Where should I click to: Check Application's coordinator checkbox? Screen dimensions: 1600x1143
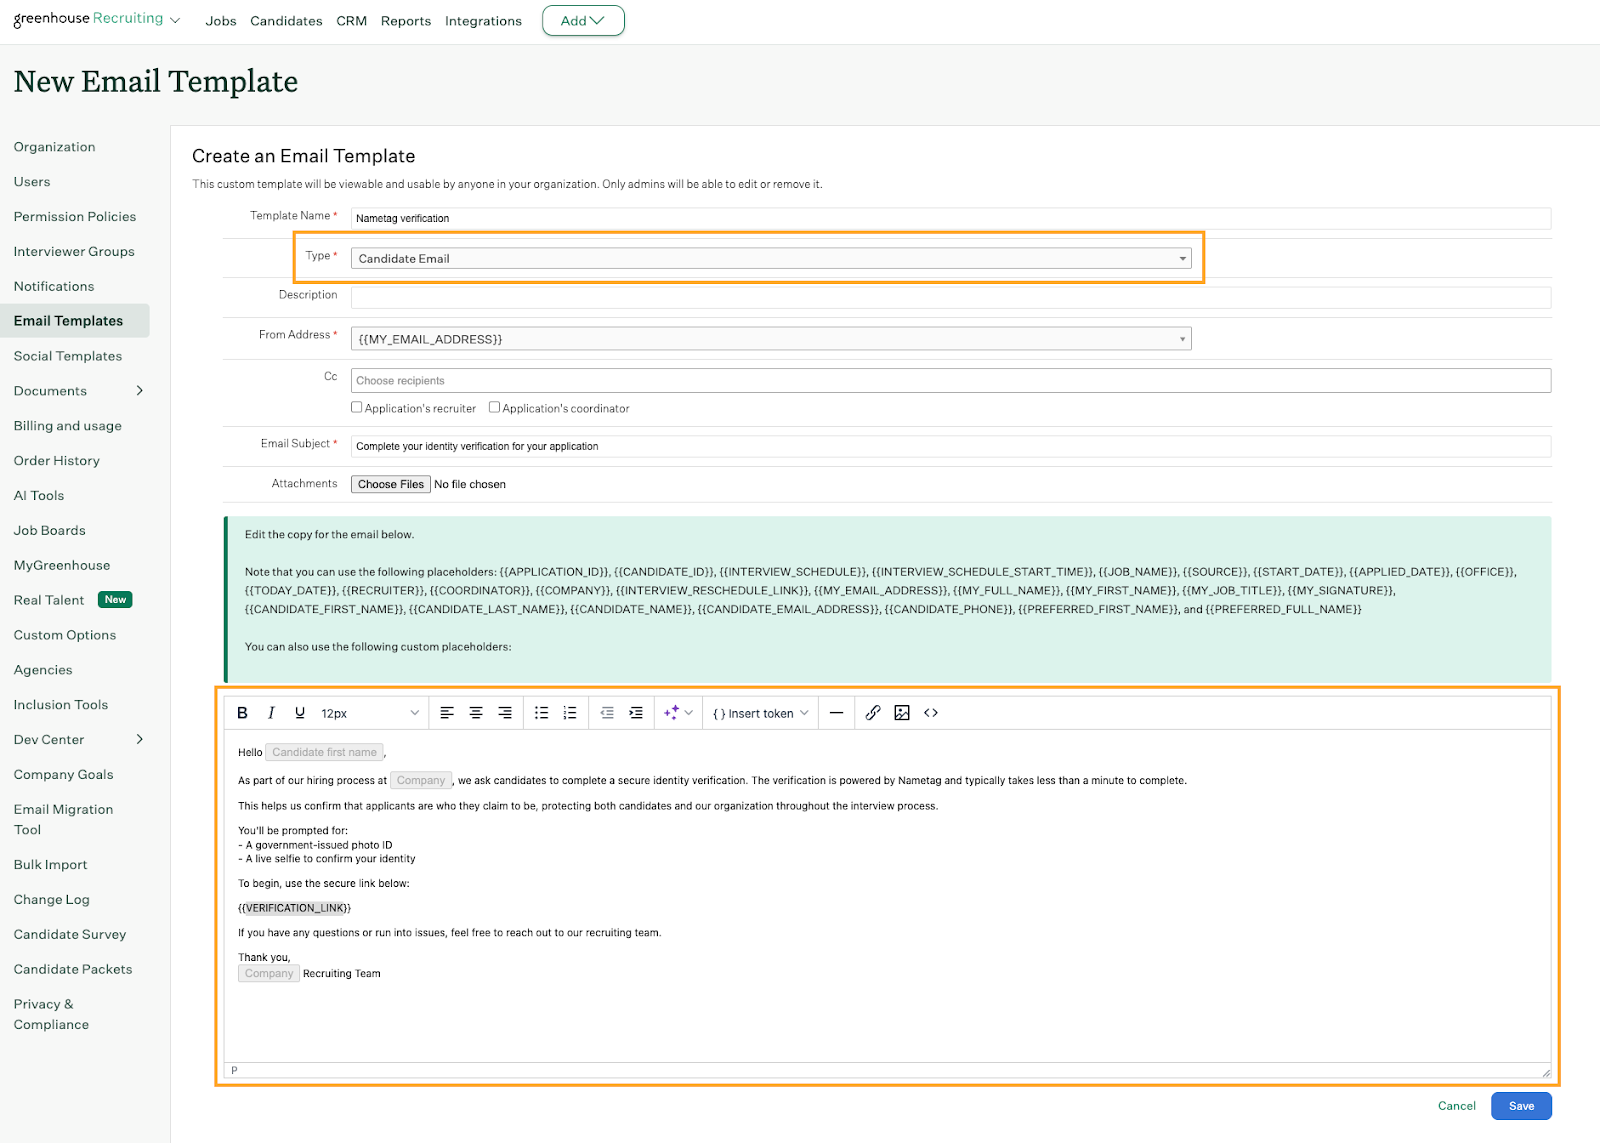[x=494, y=408]
